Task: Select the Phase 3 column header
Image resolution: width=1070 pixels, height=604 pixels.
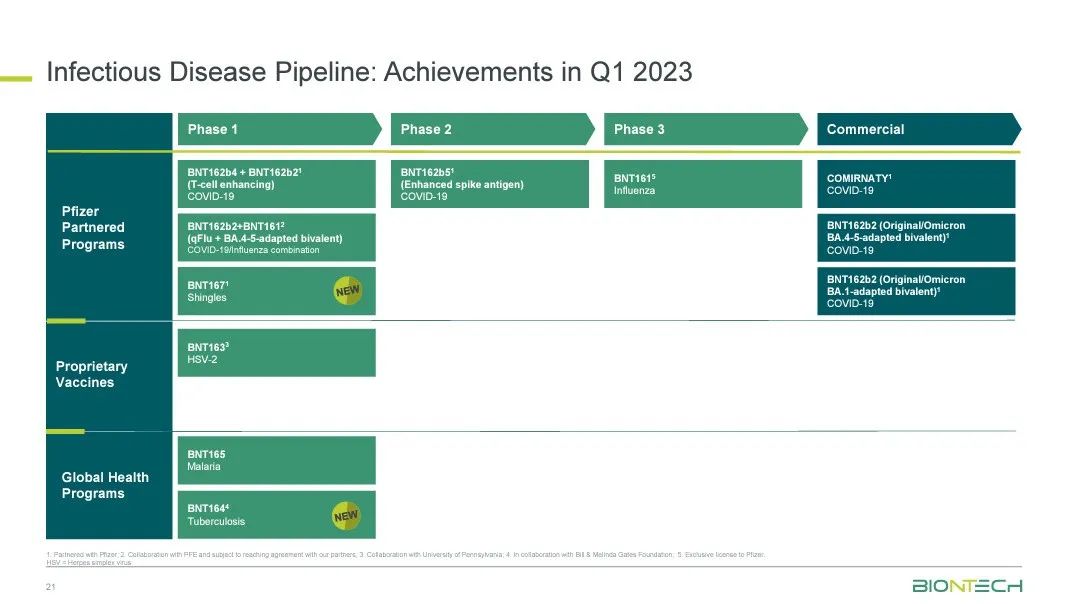Action: pos(706,129)
